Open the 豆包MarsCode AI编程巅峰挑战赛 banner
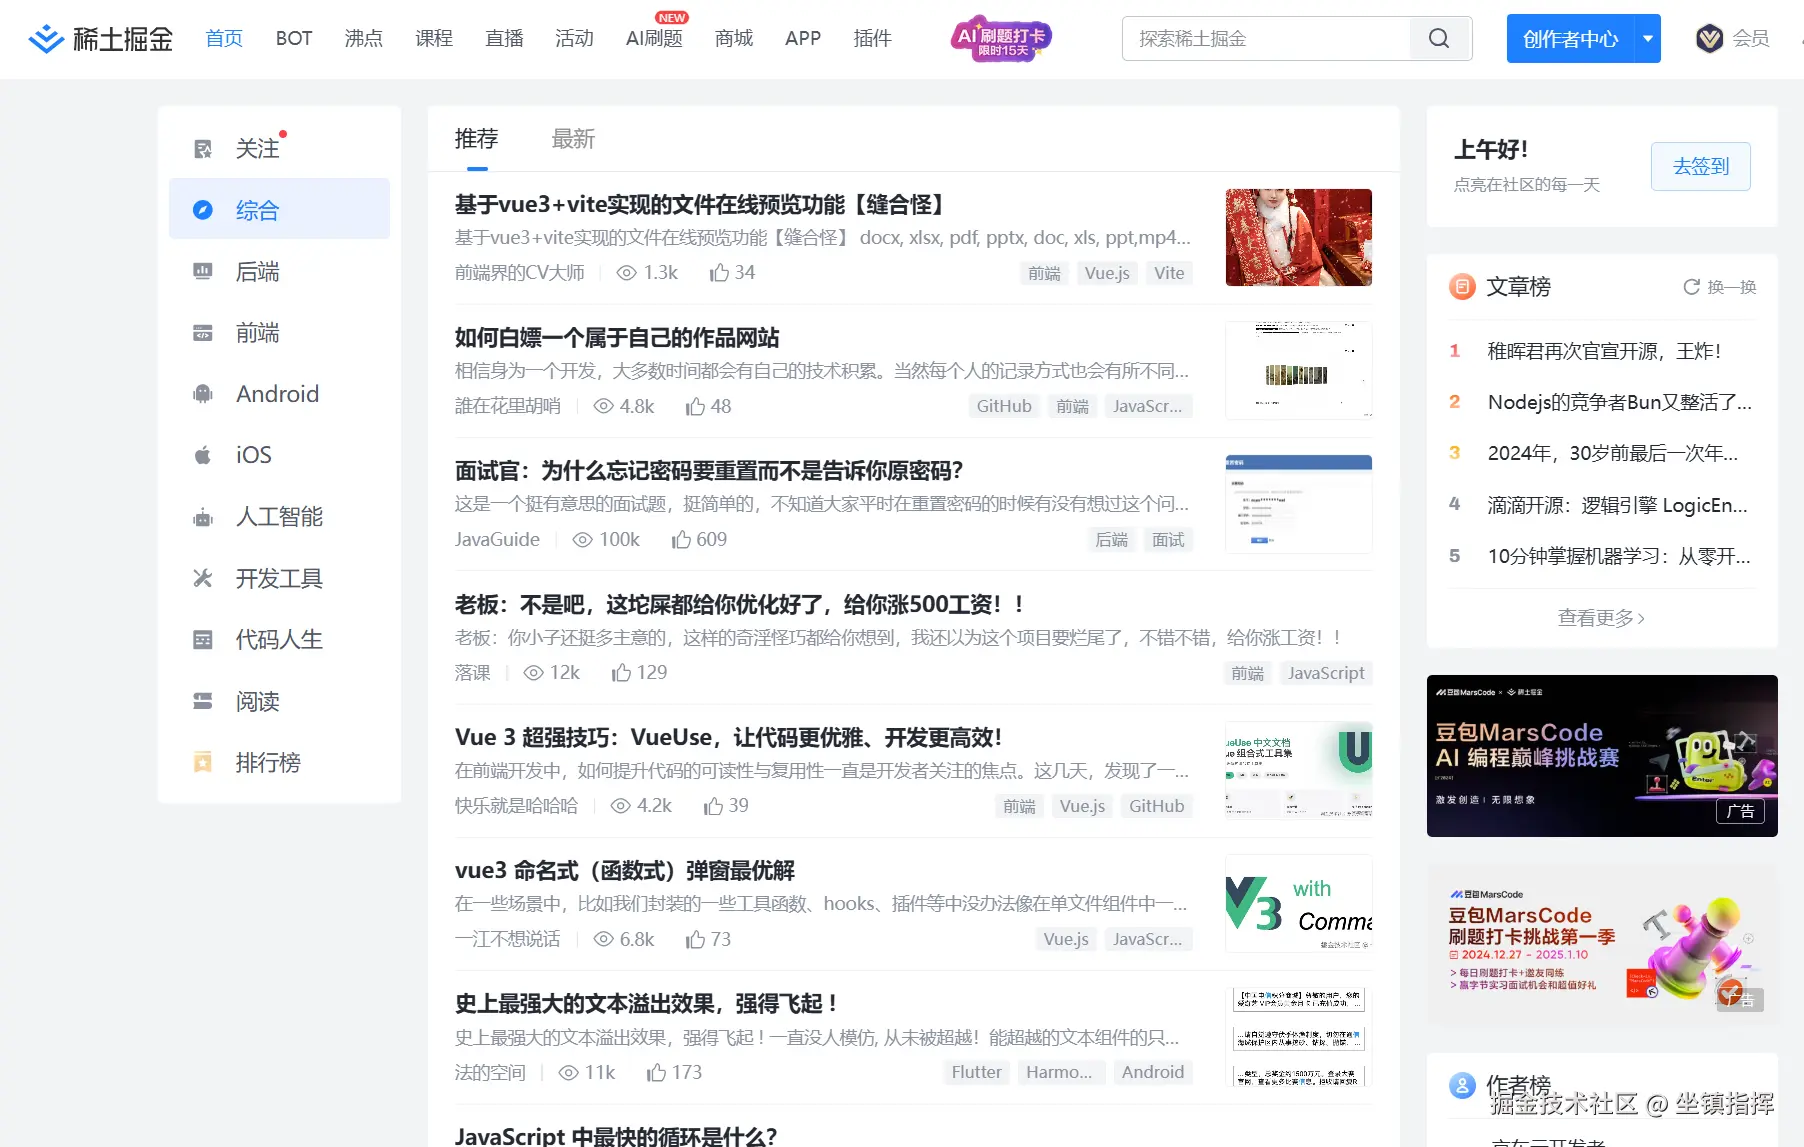Image resolution: width=1804 pixels, height=1147 pixels. [x=1602, y=756]
